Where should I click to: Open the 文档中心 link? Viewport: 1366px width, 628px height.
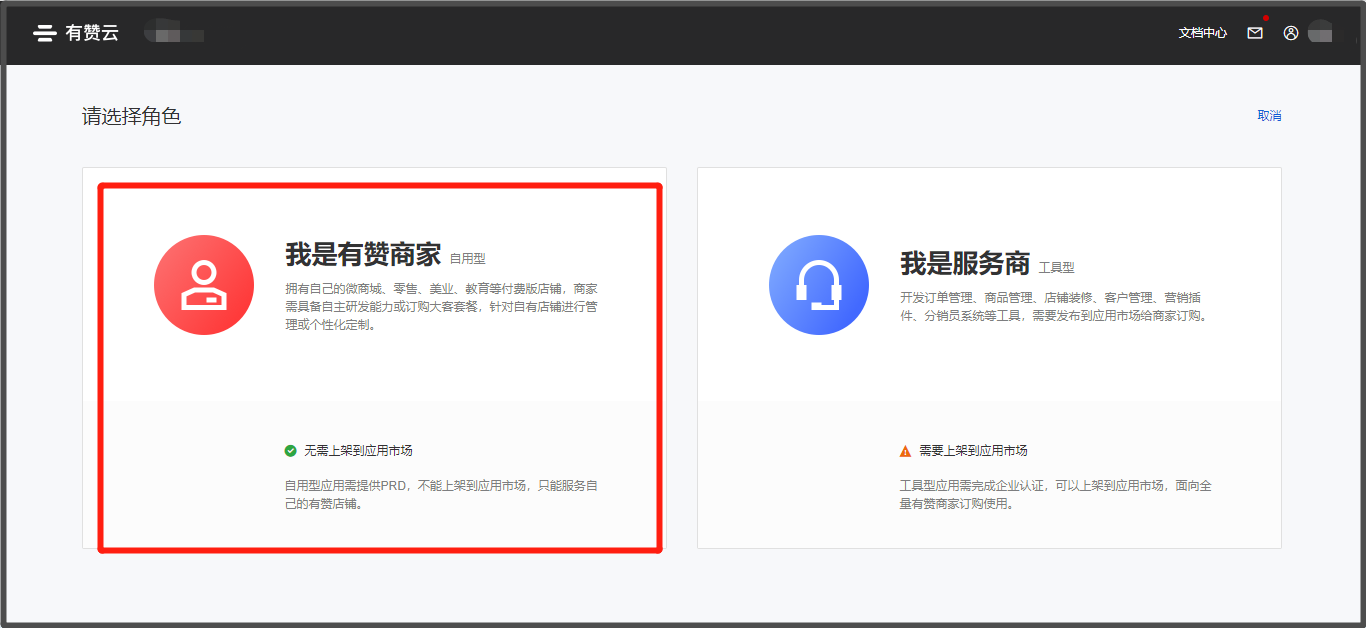(1203, 33)
